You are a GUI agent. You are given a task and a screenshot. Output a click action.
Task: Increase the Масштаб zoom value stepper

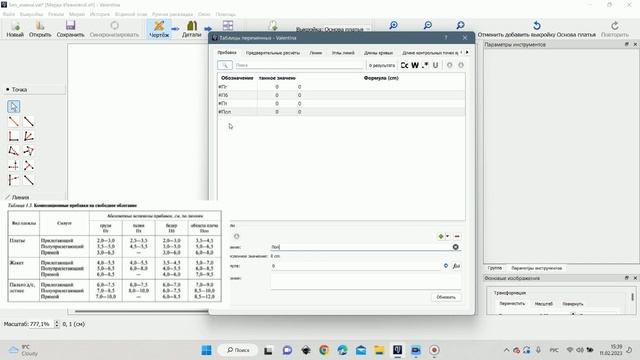57,322
